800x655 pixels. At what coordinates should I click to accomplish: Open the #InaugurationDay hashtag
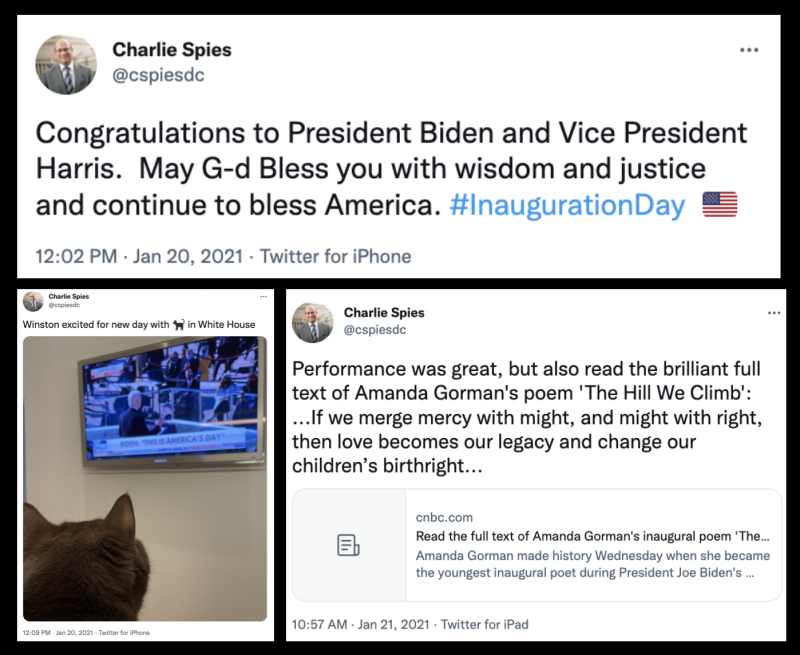[x=567, y=205]
